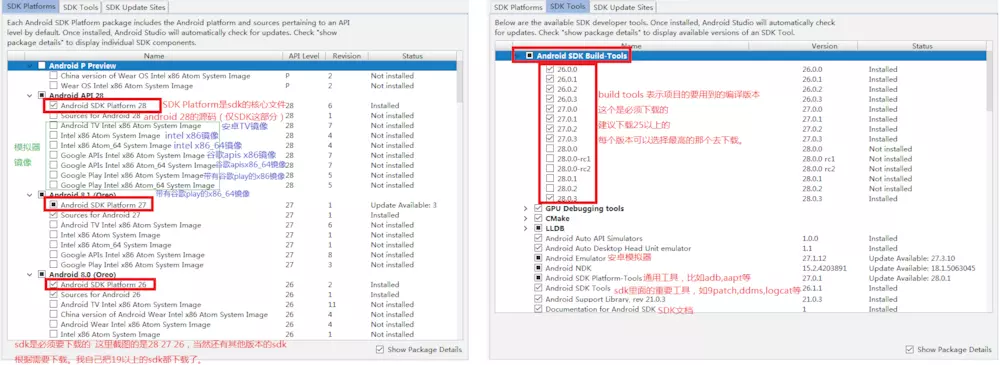Check China version of Wear OS system image
This screenshot has height=365, width=1000.
pyautogui.click(x=54, y=76)
